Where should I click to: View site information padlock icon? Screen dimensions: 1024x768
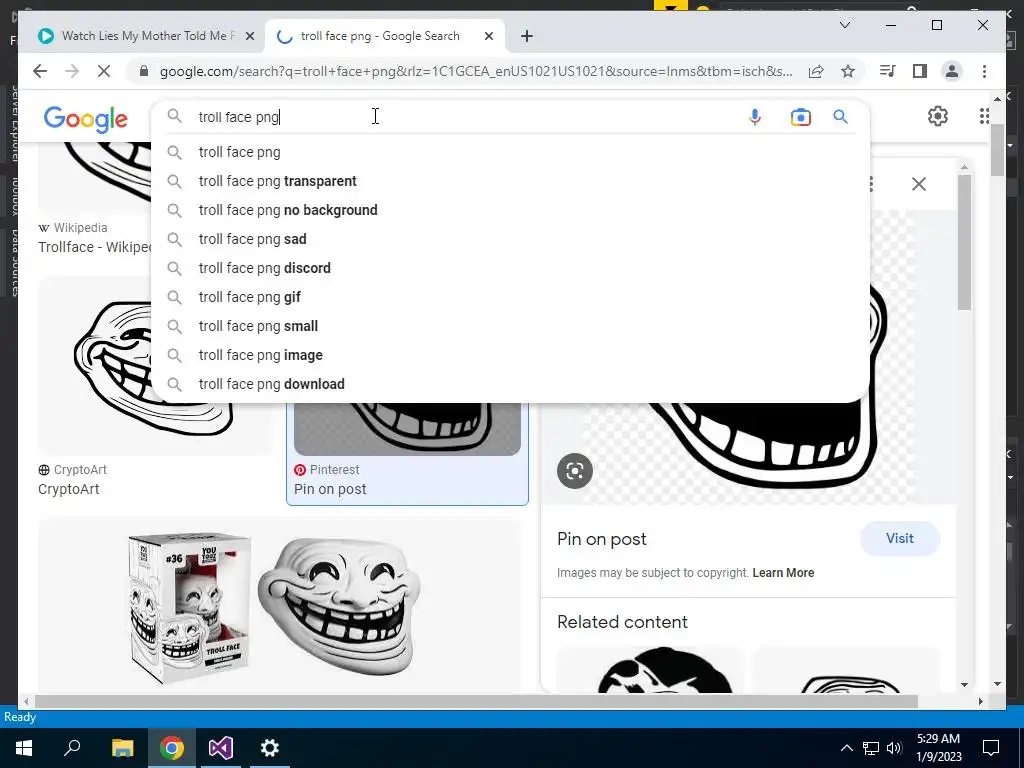coord(144,71)
